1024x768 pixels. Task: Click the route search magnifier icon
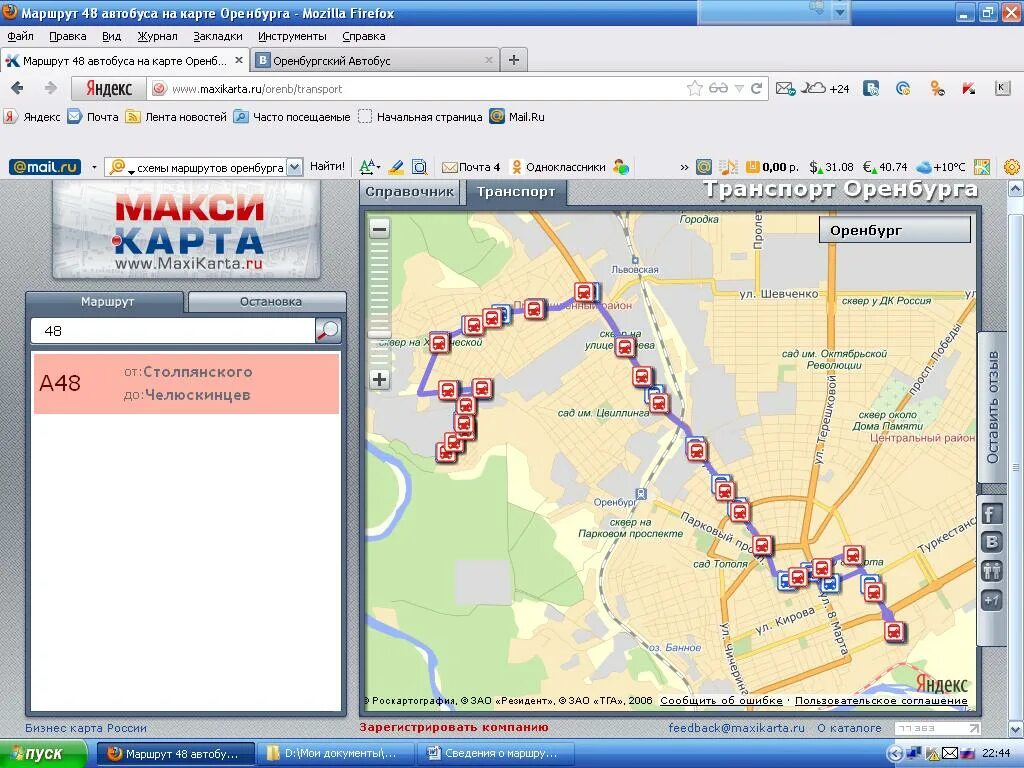coord(328,331)
